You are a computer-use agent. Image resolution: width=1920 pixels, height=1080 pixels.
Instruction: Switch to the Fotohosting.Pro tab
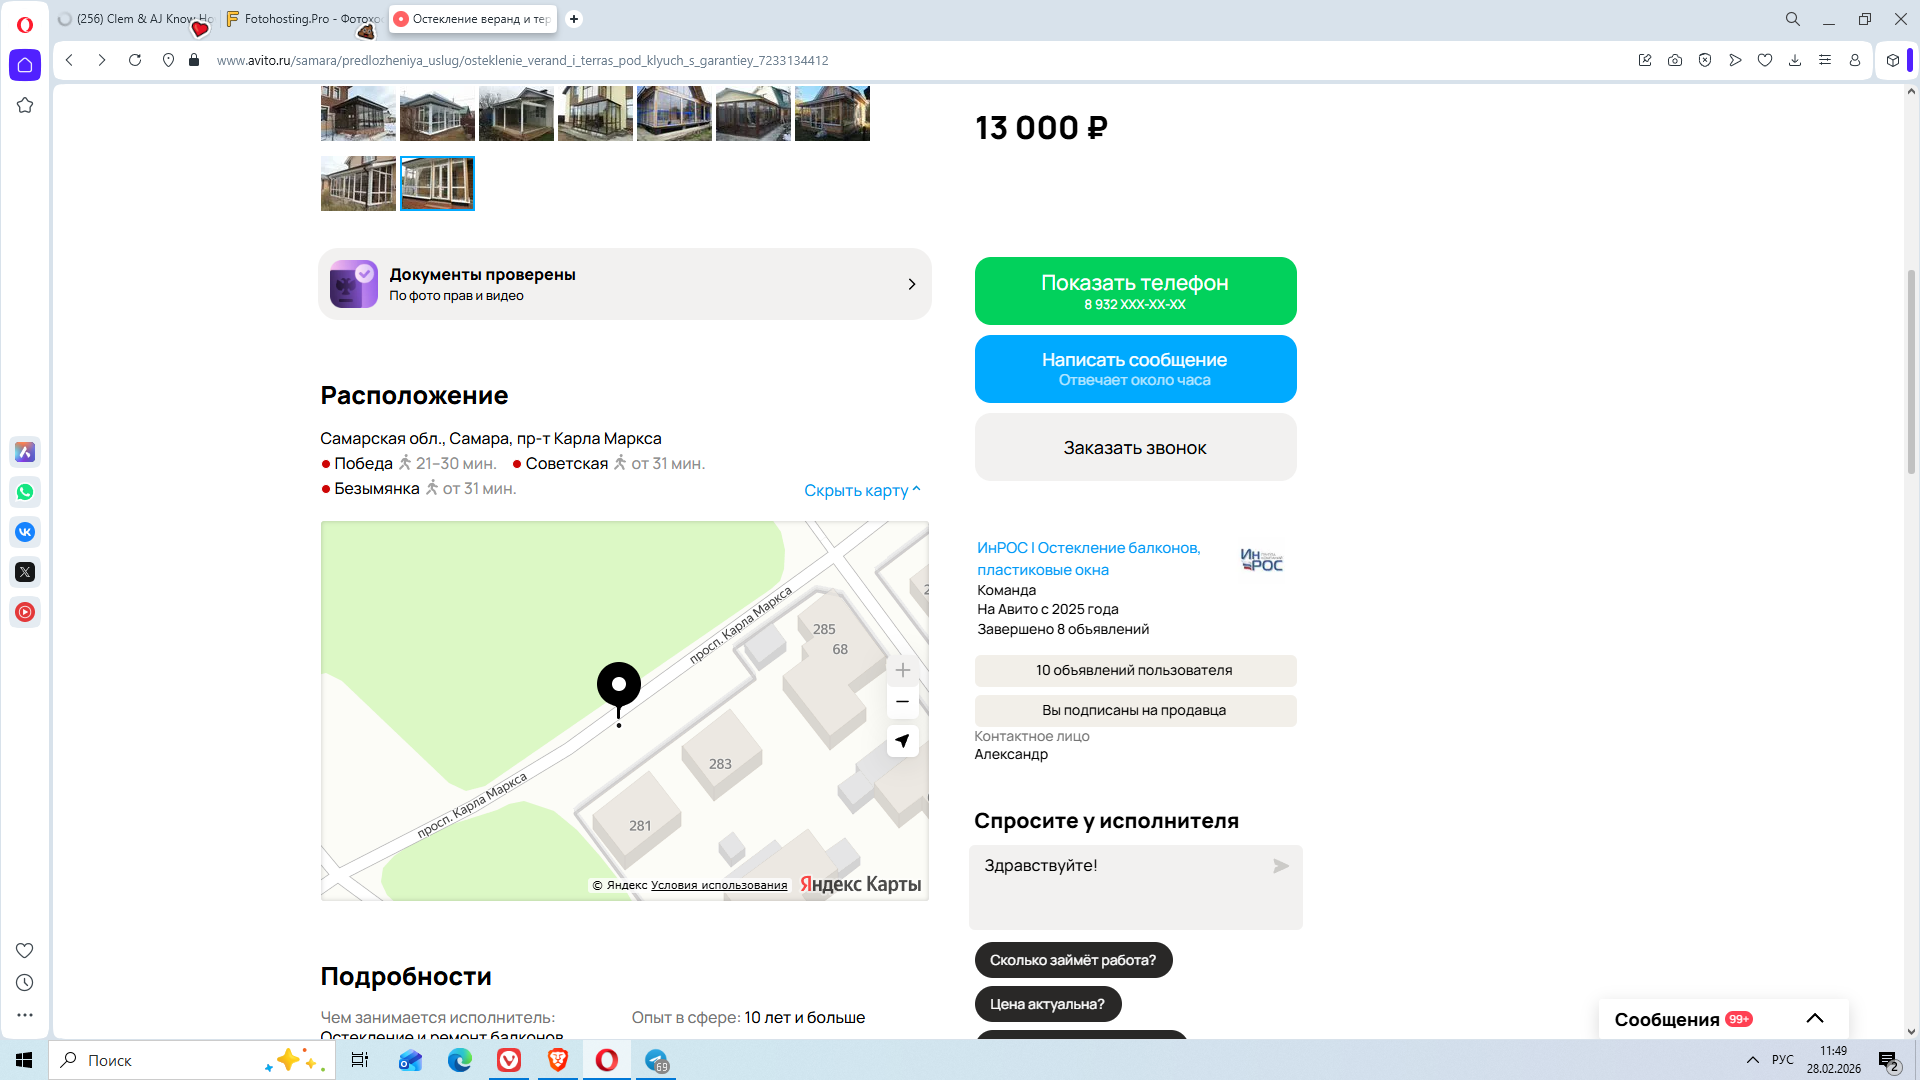pos(304,19)
